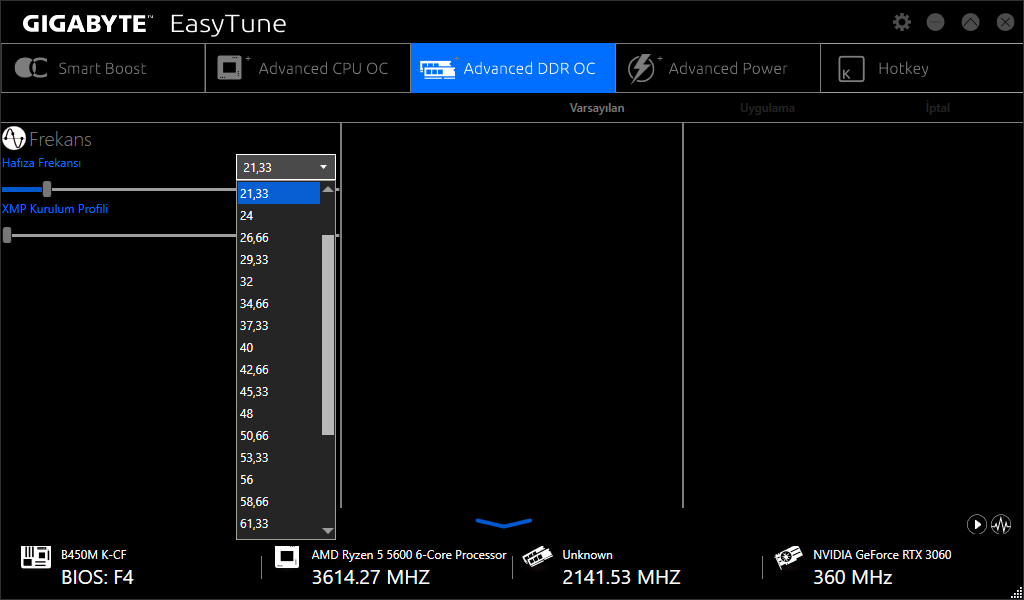Image resolution: width=1024 pixels, height=600 pixels.
Task: Choose the 45,33 list entry
Action: point(279,391)
